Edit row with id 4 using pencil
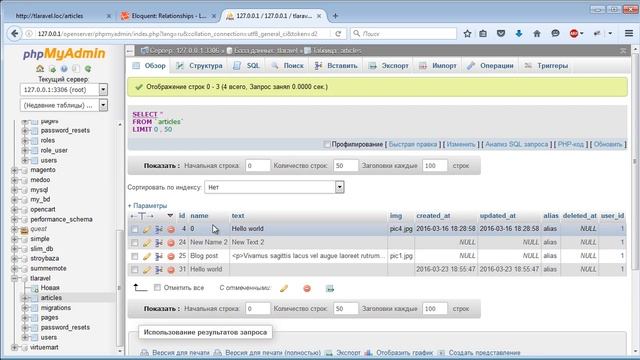Screen dimensions: 640x360 pos(147,229)
